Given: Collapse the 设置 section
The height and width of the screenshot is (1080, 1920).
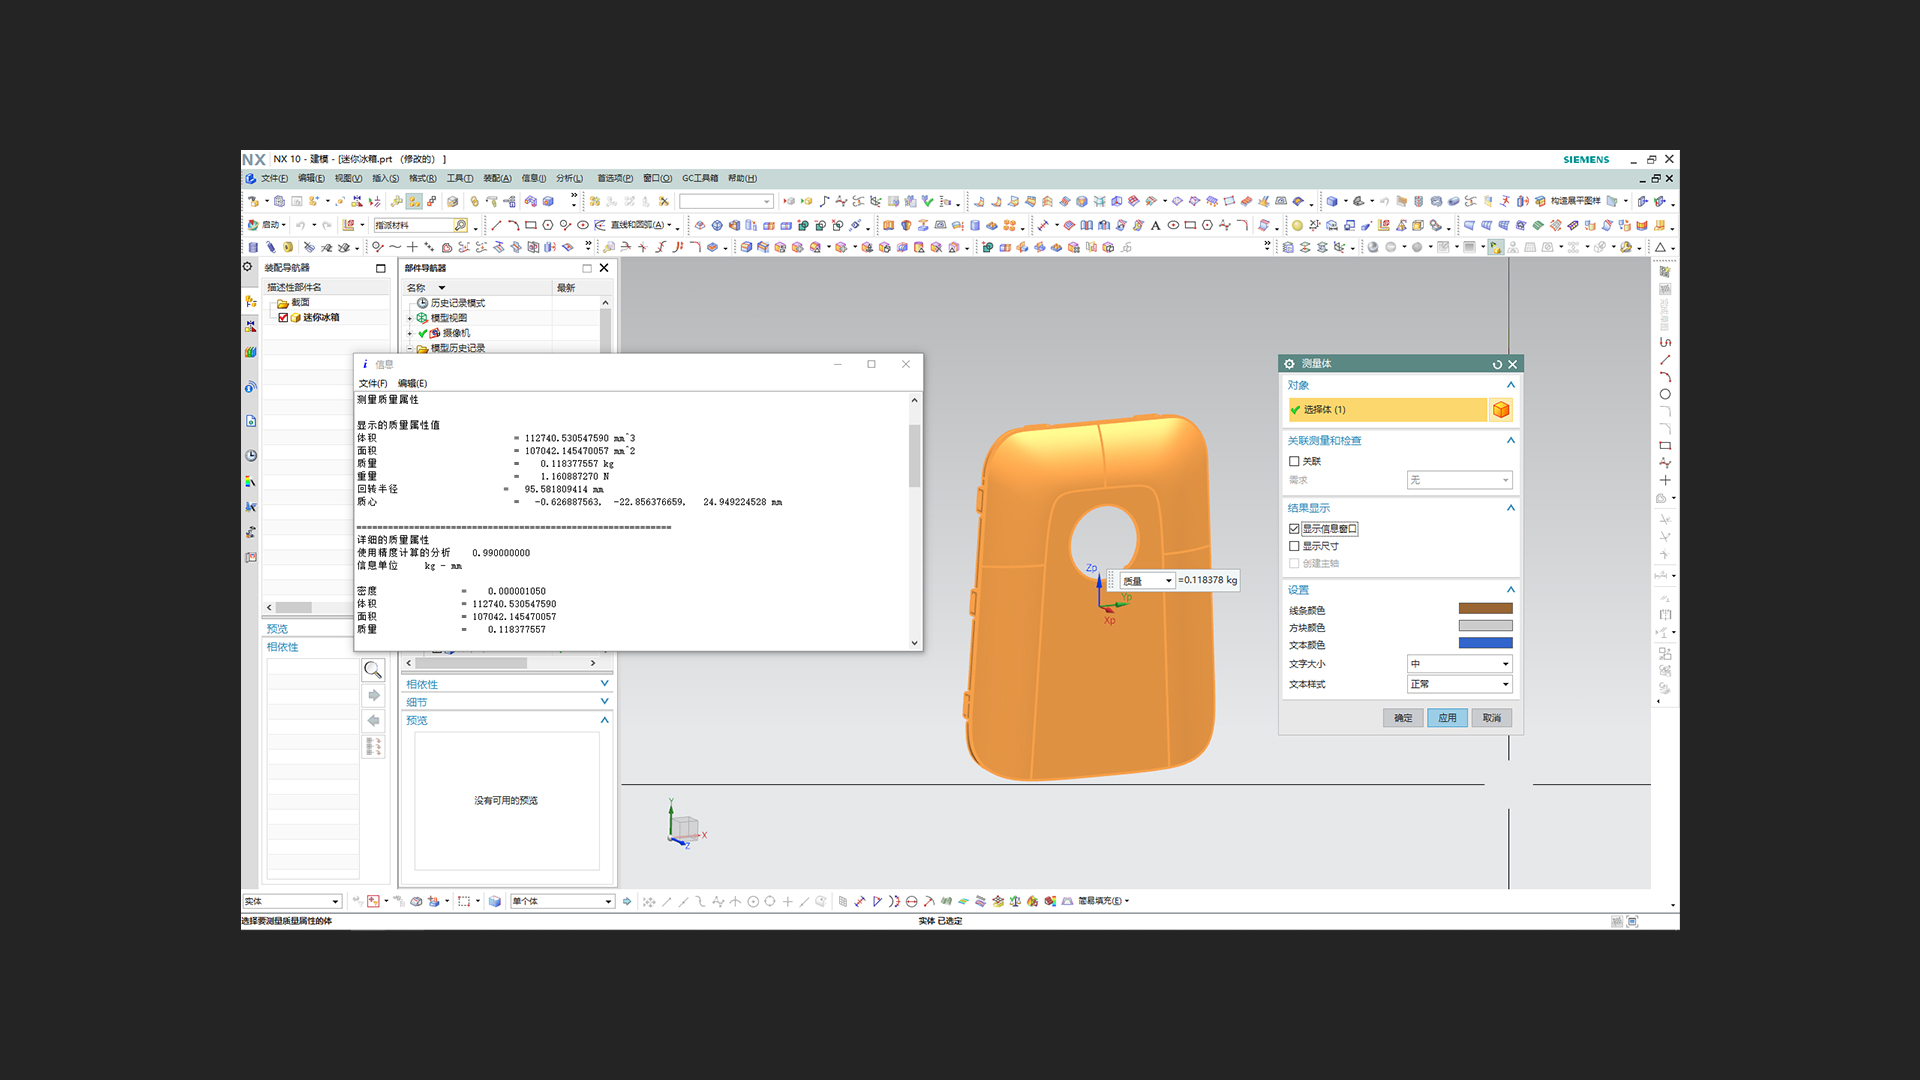Looking at the screenshot, I should pyautogui.click(x=1510, y=590).
